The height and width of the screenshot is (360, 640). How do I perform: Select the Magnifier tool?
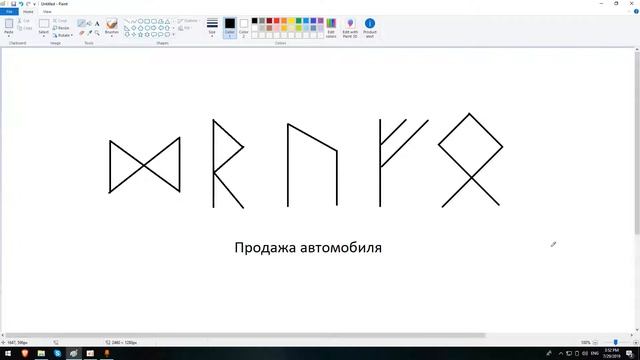coord(97,33)
